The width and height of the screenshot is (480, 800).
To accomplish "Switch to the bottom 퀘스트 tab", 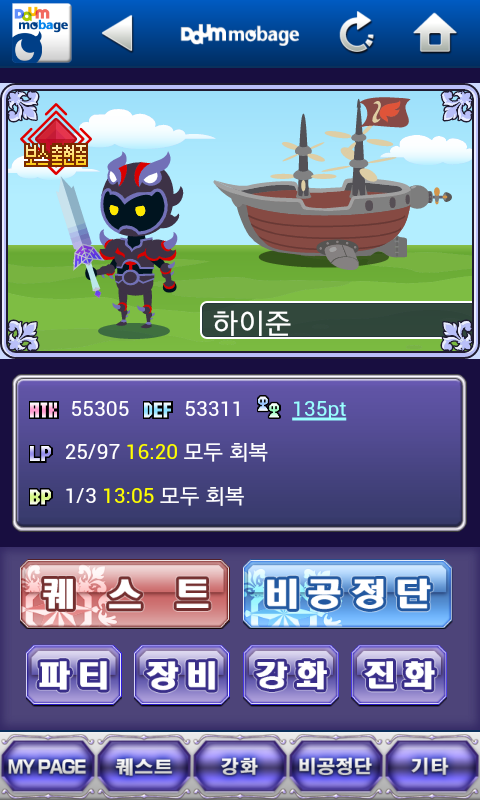I will (x=144, y=767).
